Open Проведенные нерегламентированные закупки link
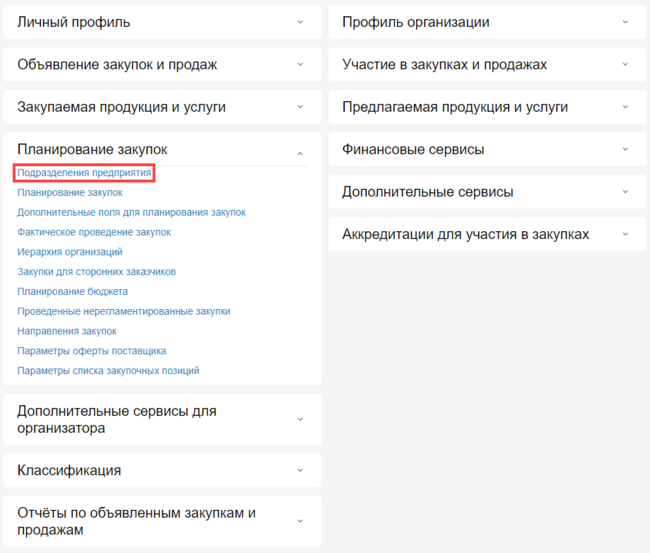The height and width of the screenshot is (553, 650). click(x=124, y=311)
